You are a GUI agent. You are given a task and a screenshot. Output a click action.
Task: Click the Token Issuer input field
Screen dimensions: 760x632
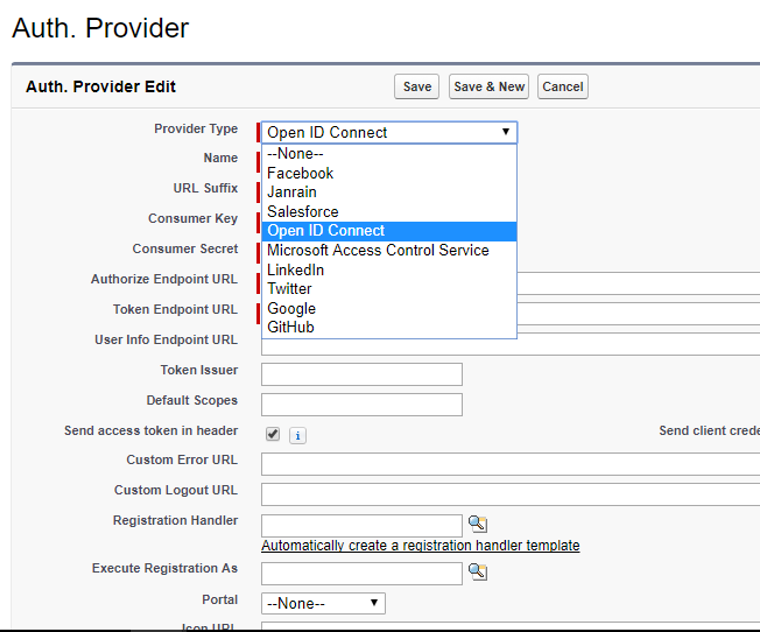tap(361, 374)
